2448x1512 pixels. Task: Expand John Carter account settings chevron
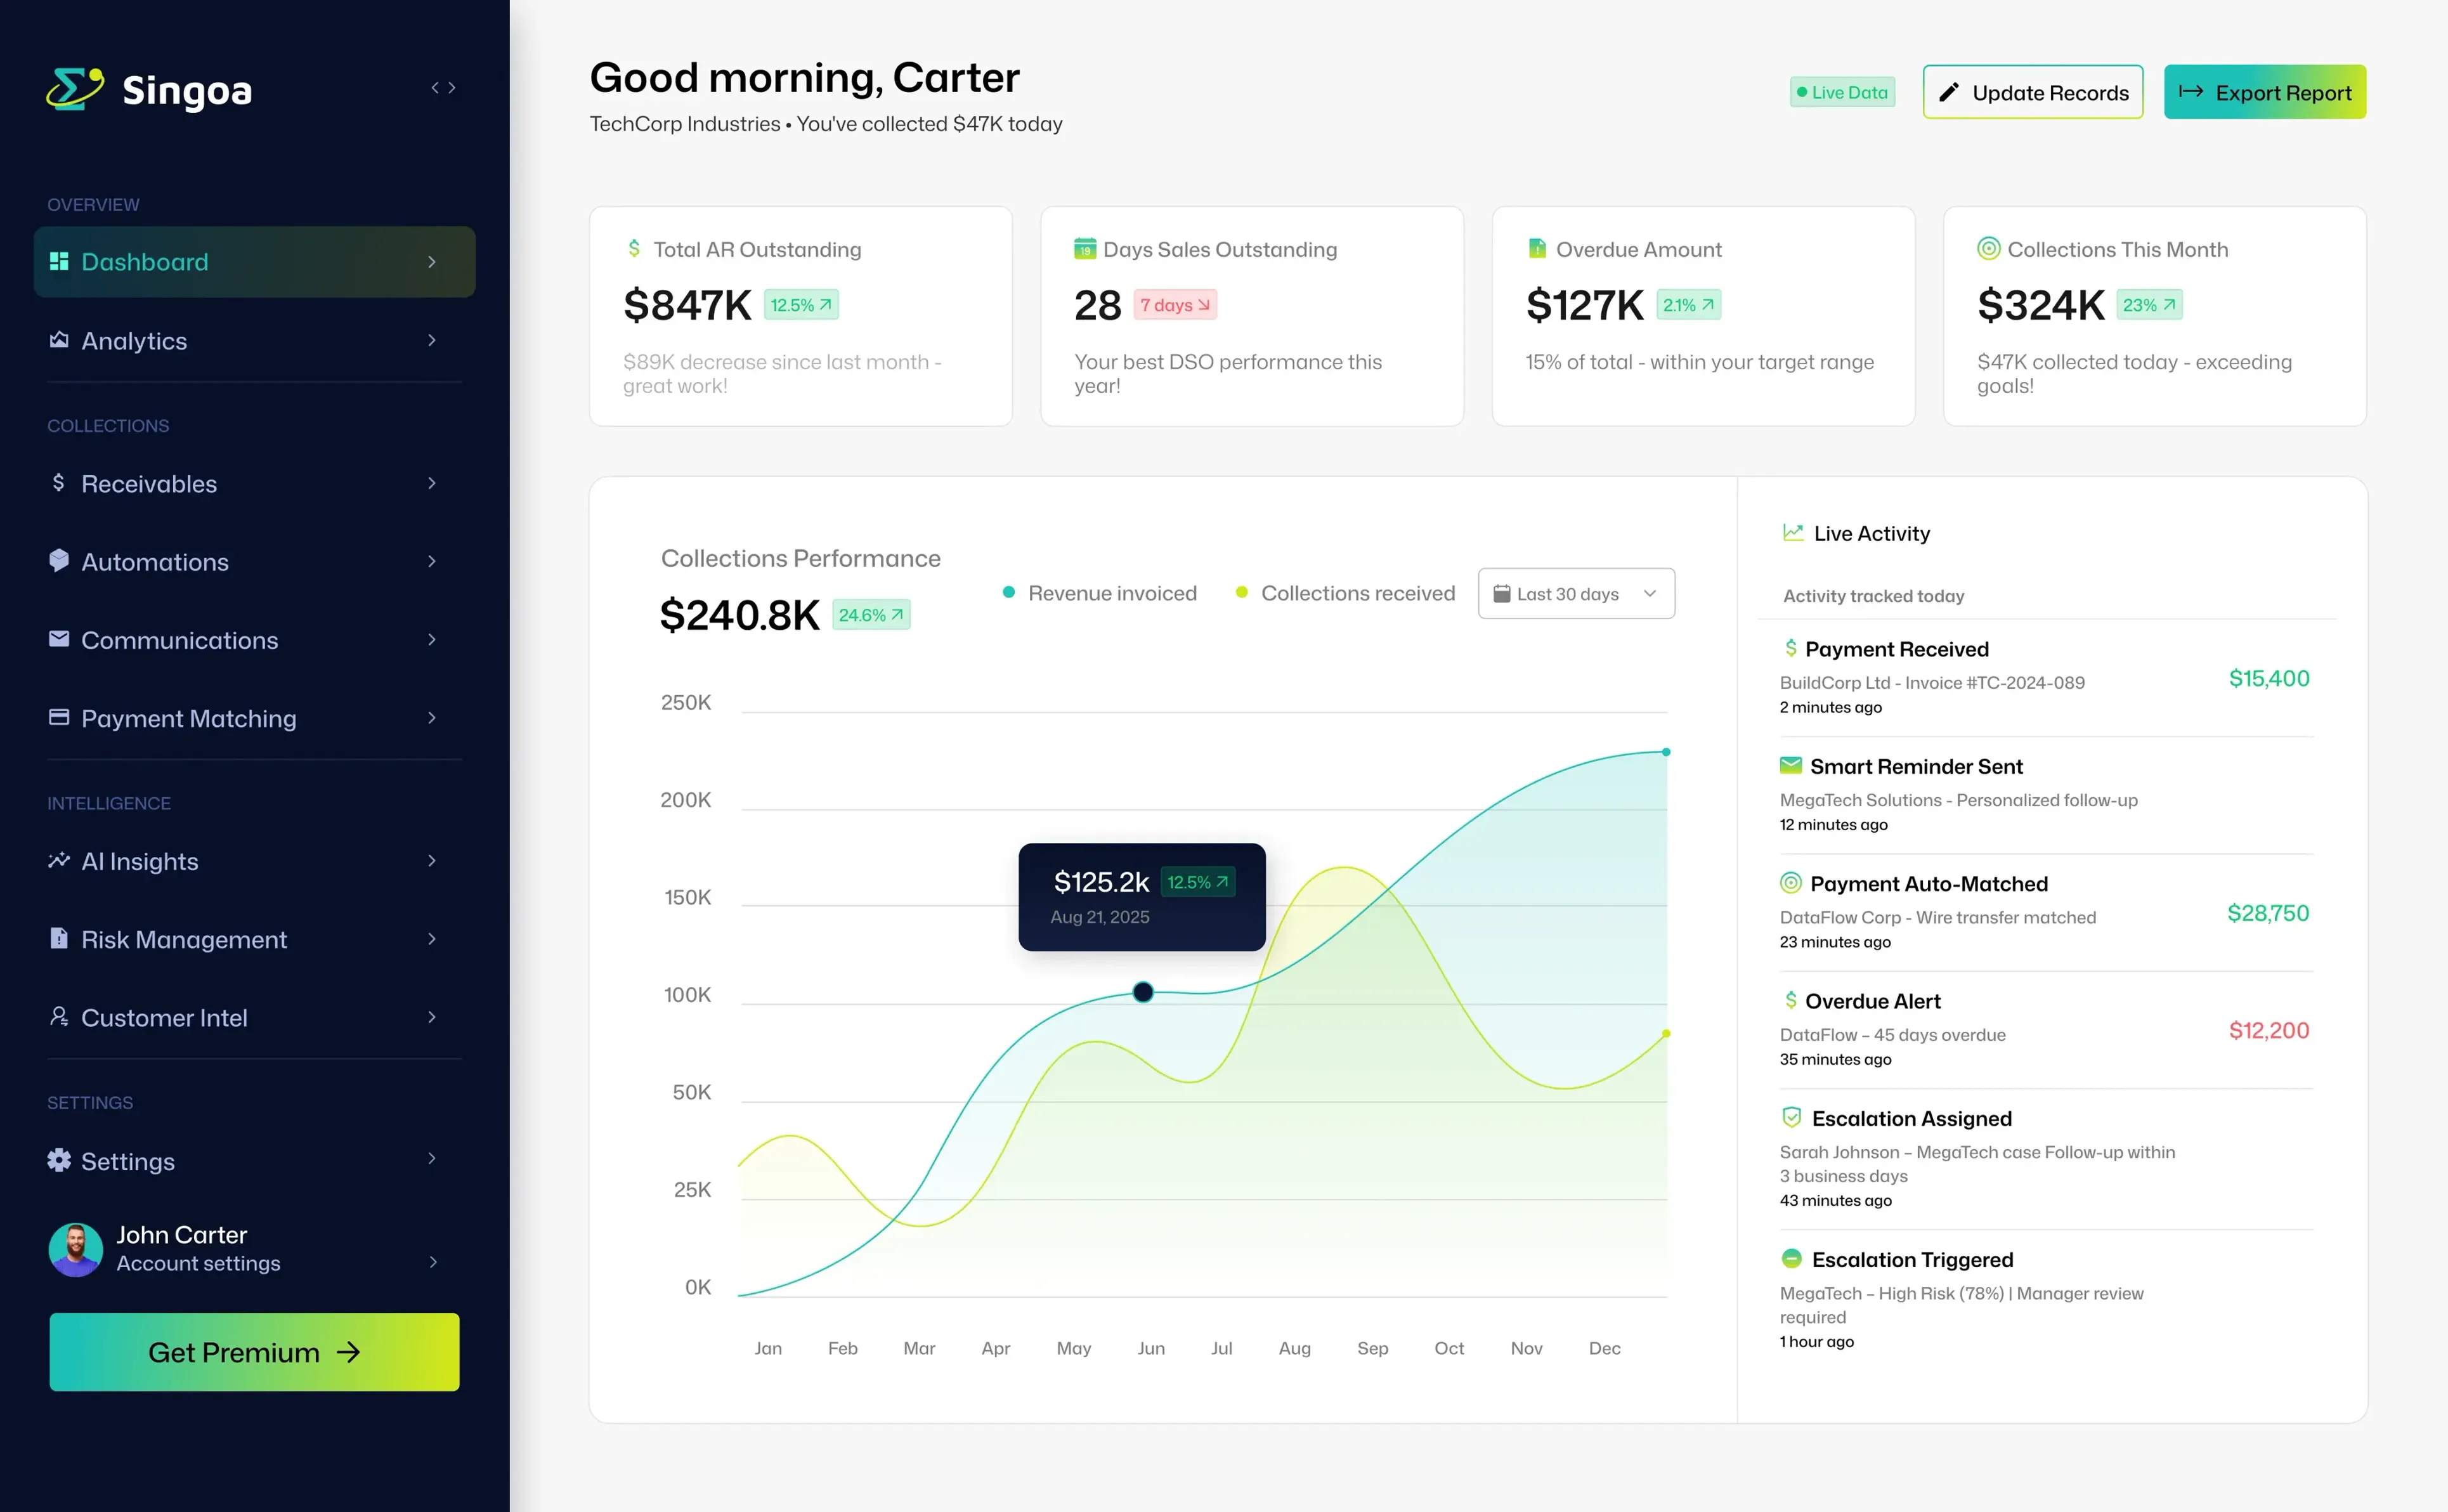pos(432,1262)
